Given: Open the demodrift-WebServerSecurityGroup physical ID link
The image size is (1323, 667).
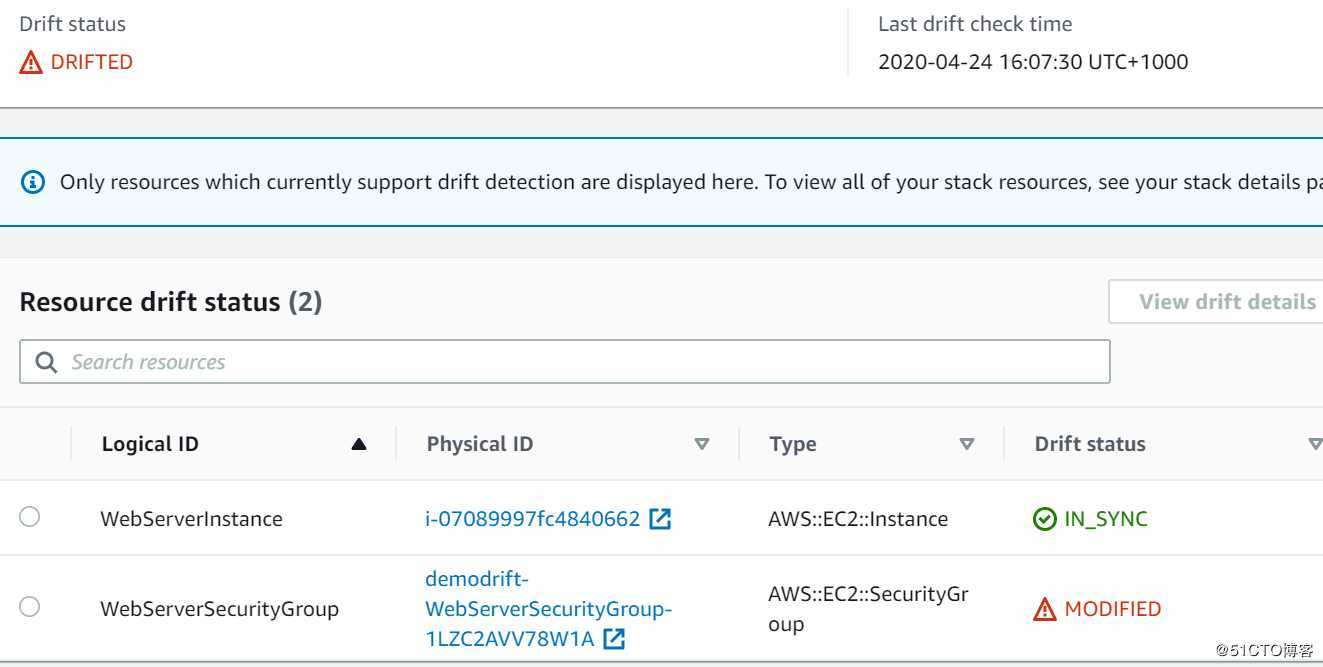Looking at the screenshot, I should tap(548, 608).
